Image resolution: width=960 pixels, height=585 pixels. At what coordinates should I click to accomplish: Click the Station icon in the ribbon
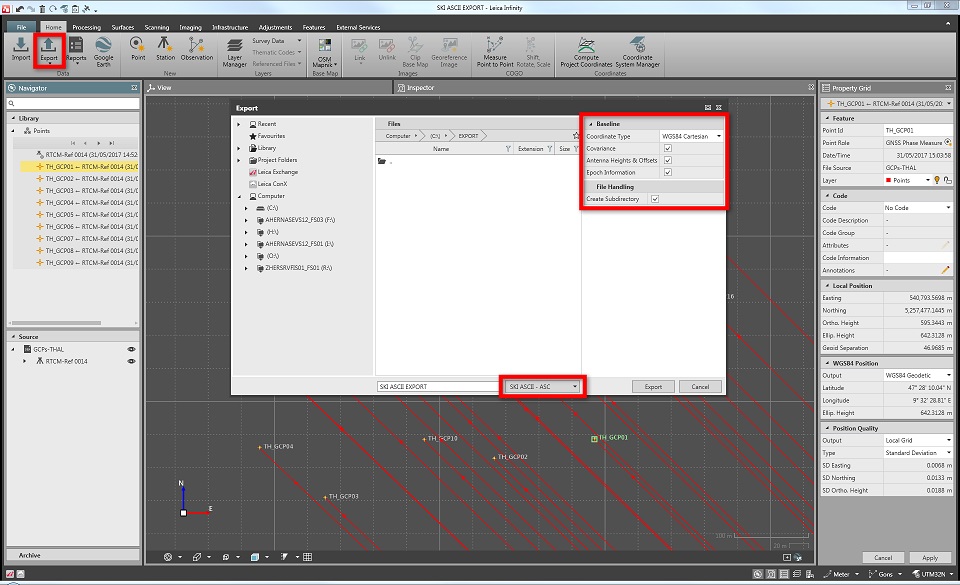tap(166, 49)
